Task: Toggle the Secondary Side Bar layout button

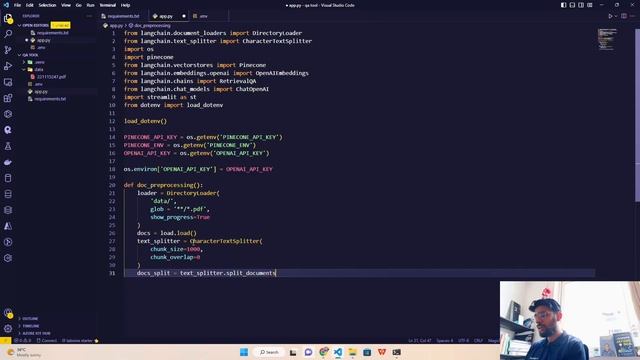Action: click(581, 5)
